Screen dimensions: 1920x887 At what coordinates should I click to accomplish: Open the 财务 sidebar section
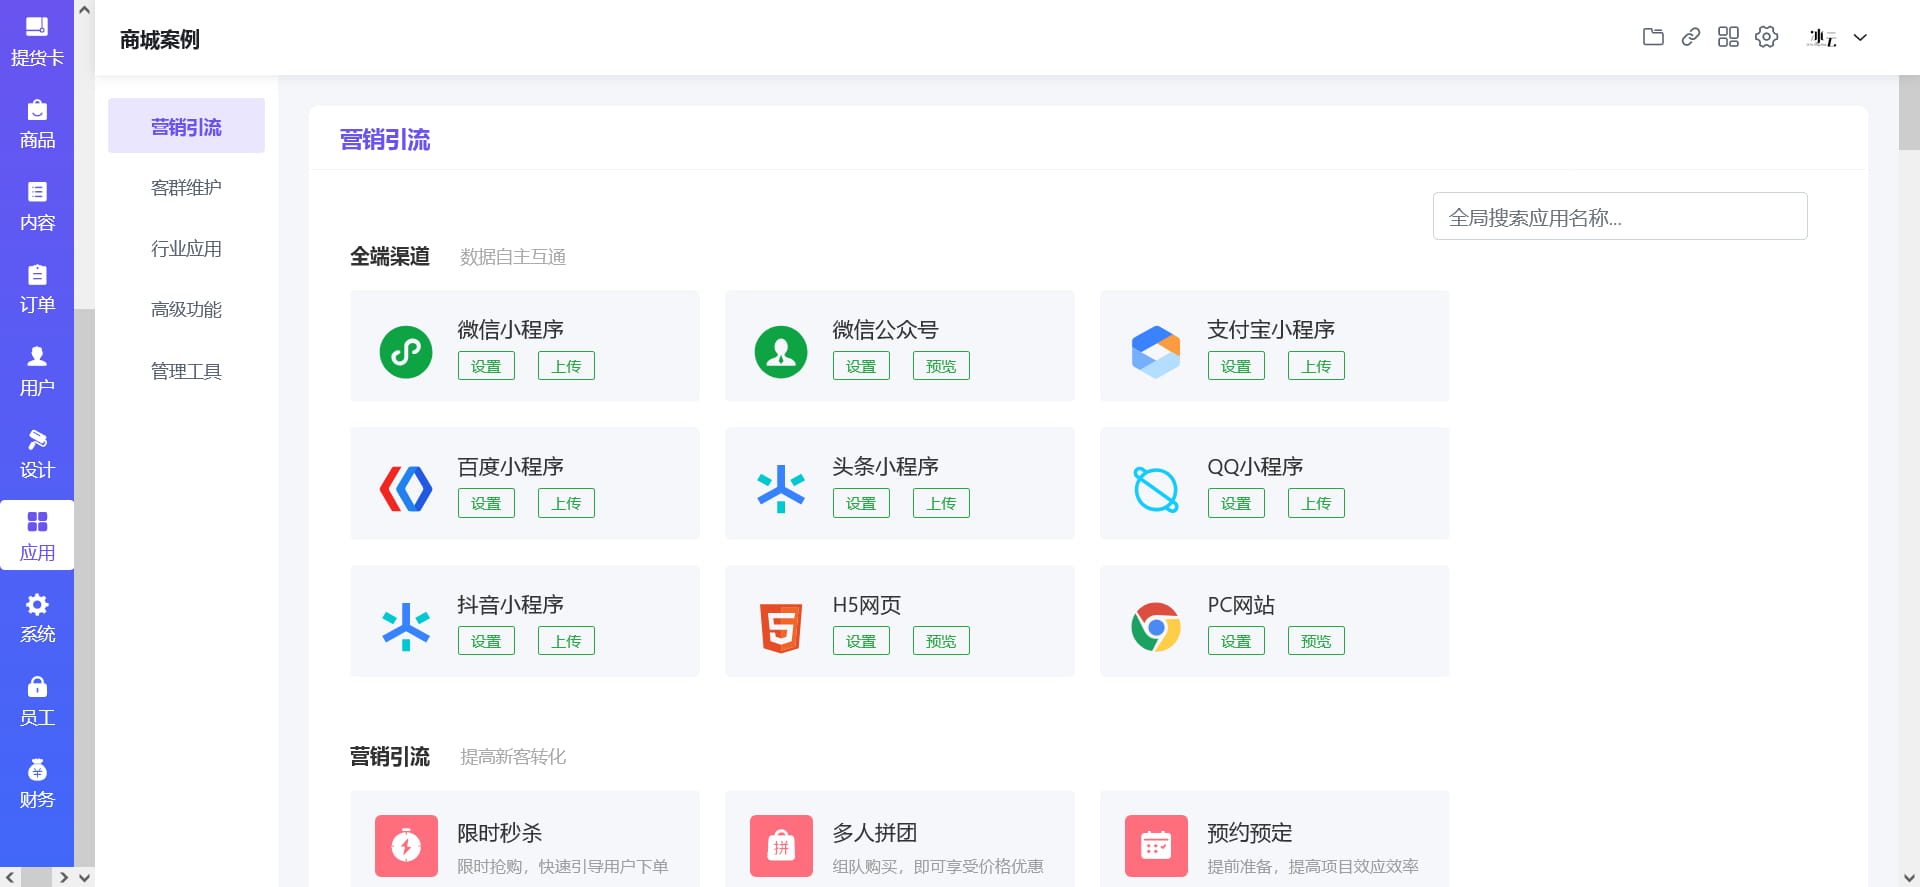click(x=37, y=783)
